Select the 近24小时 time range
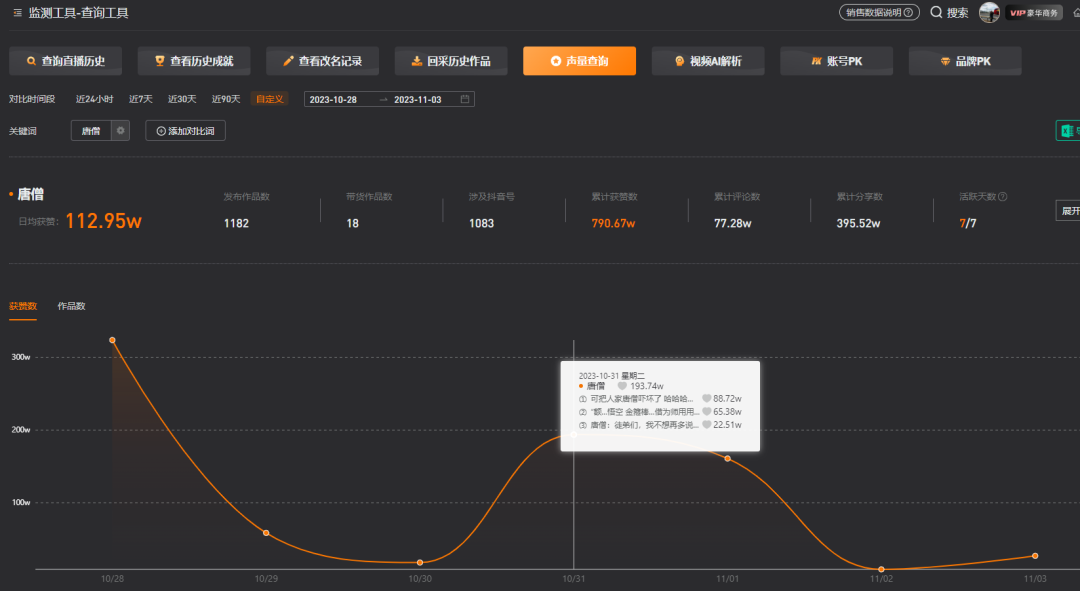The width and height of the screenshot is (1080, 591). [x=95, y=99]
